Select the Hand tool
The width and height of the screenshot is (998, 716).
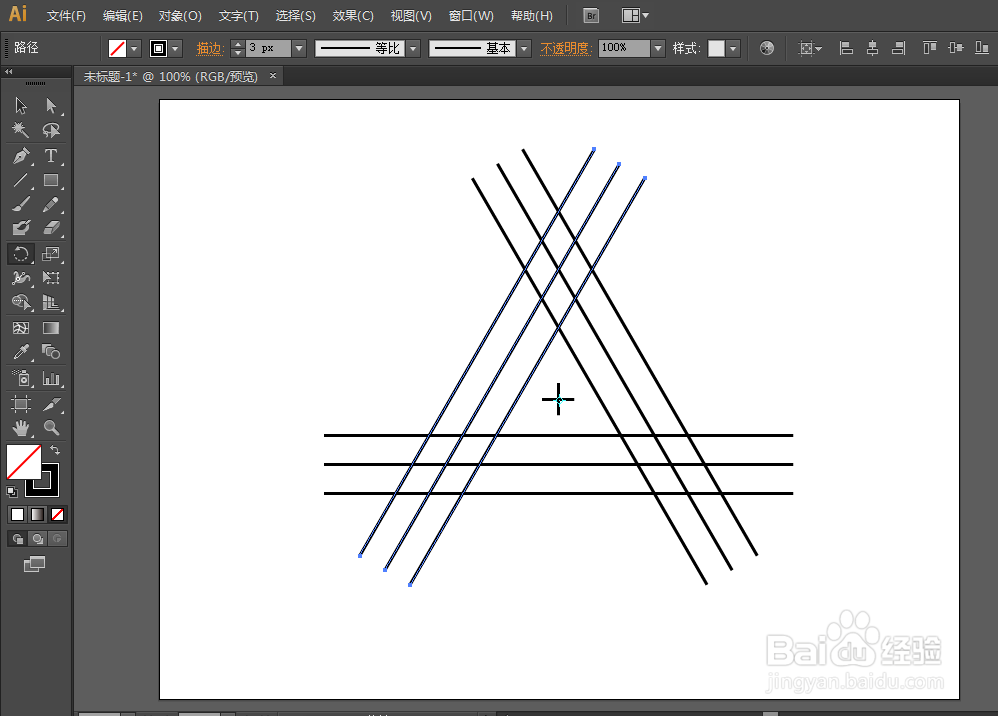tap(20, 428)
